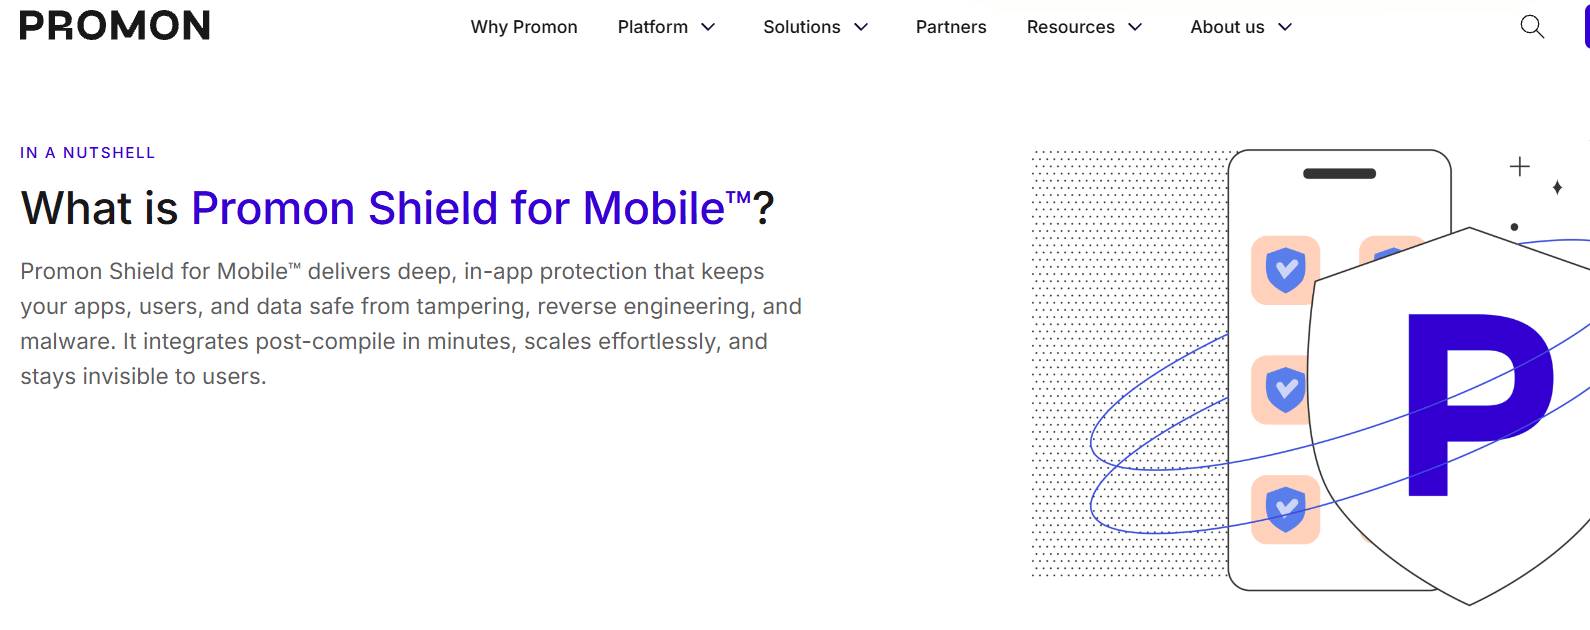
Task: Open the Platform menu label
Action: click(653, 27)
